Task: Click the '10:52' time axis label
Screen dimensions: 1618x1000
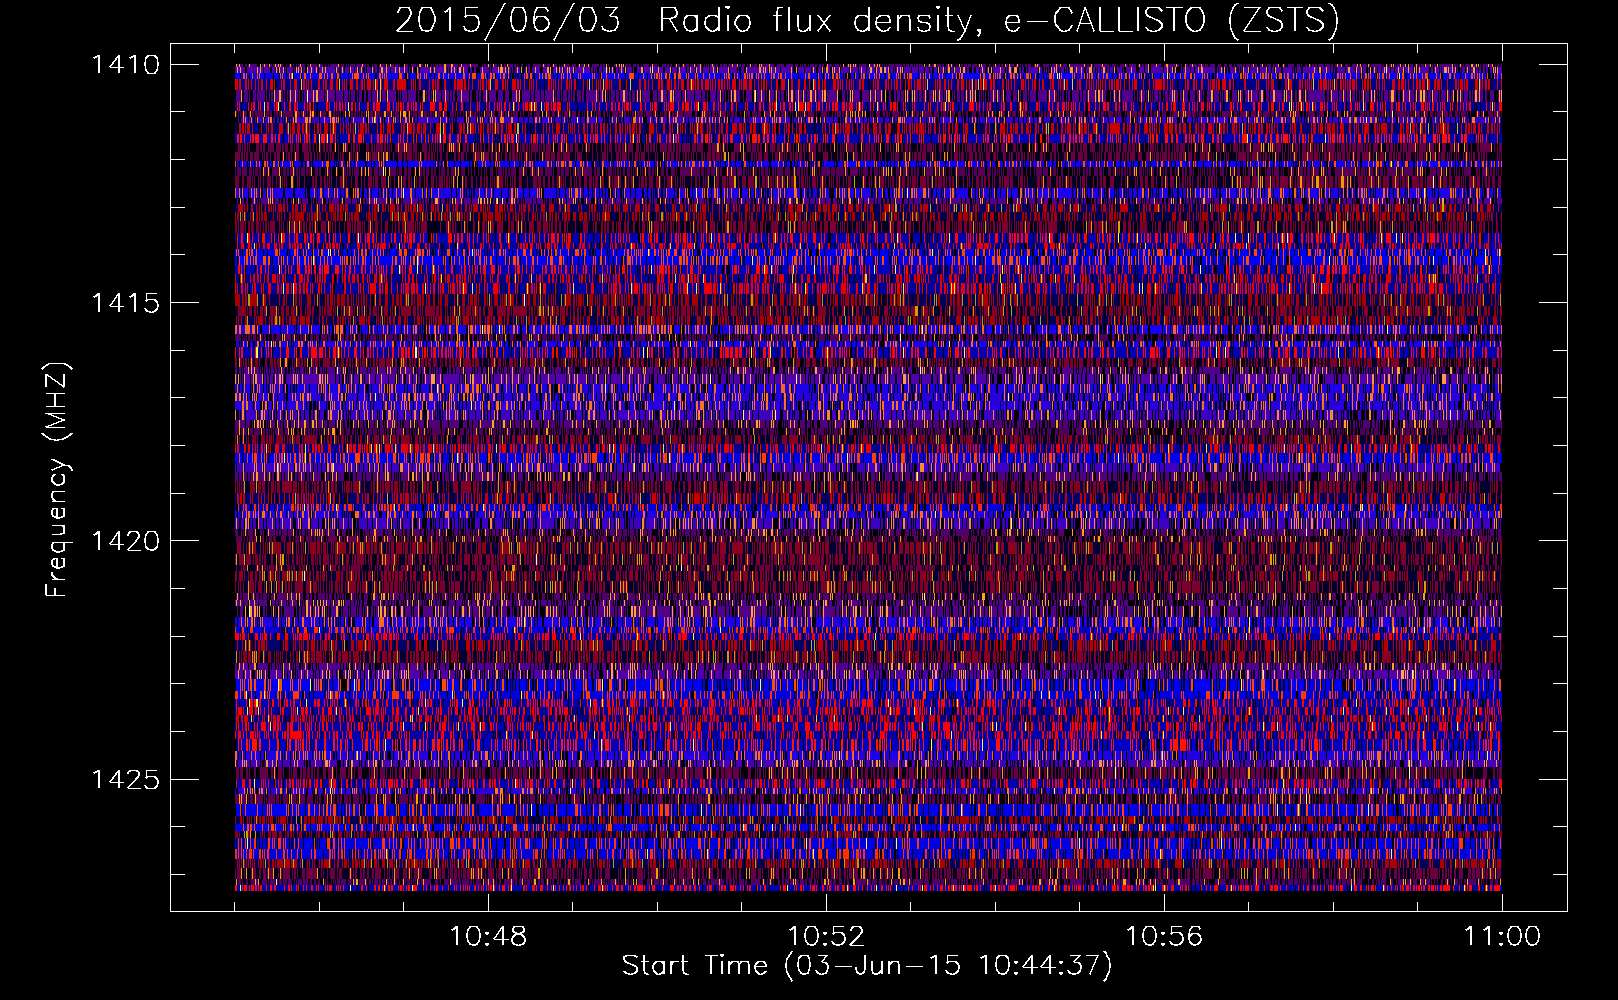Action: [x=826, y=937]
